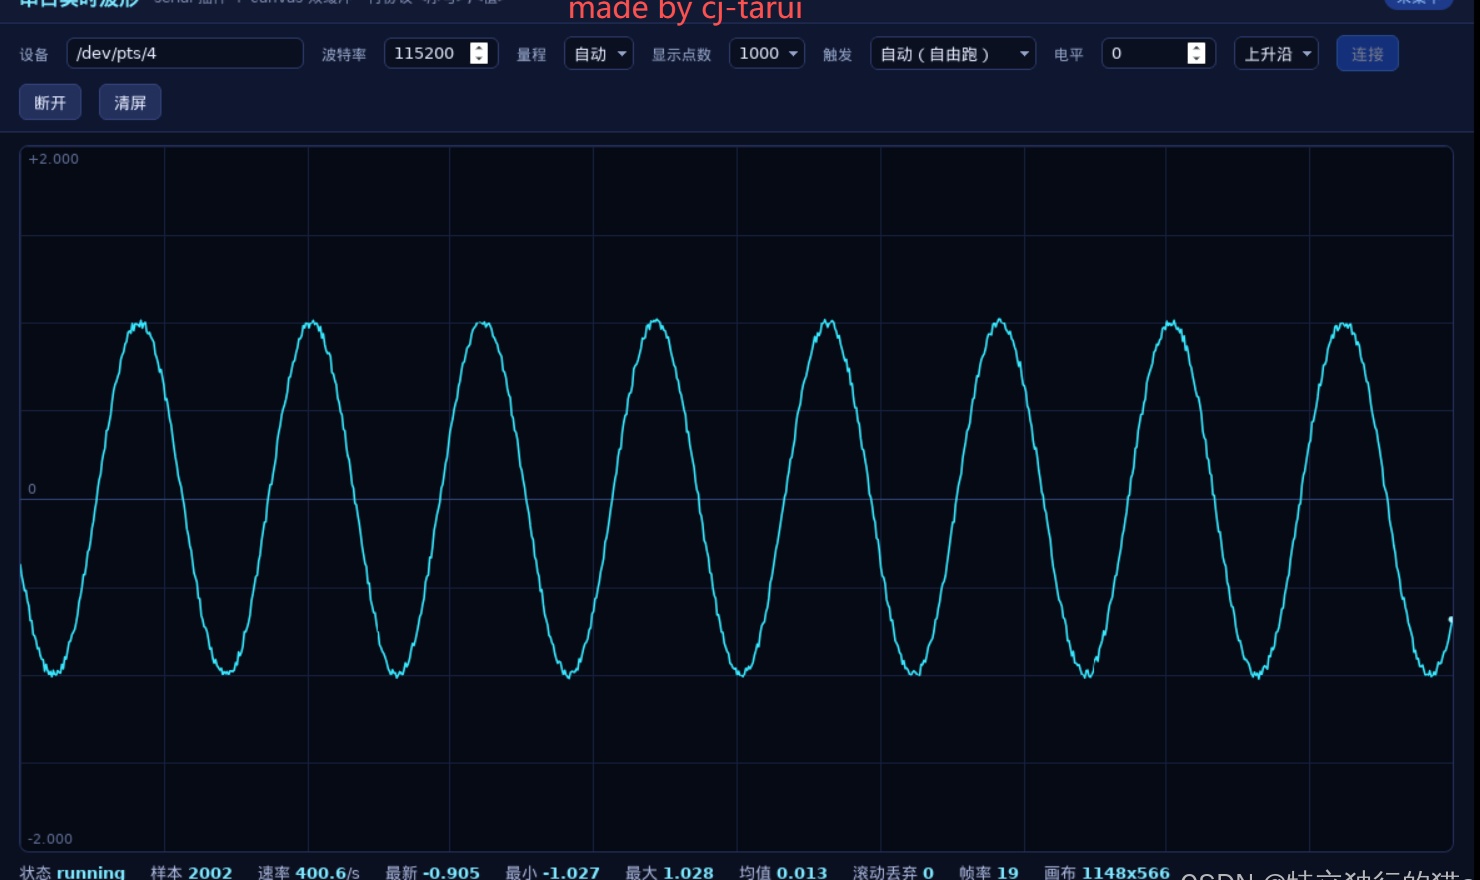Image resolution: width=1480 pixels, height=880 pixels.
Task: Open the 上升沿 edge dropdown
Action: (1276, 53)
